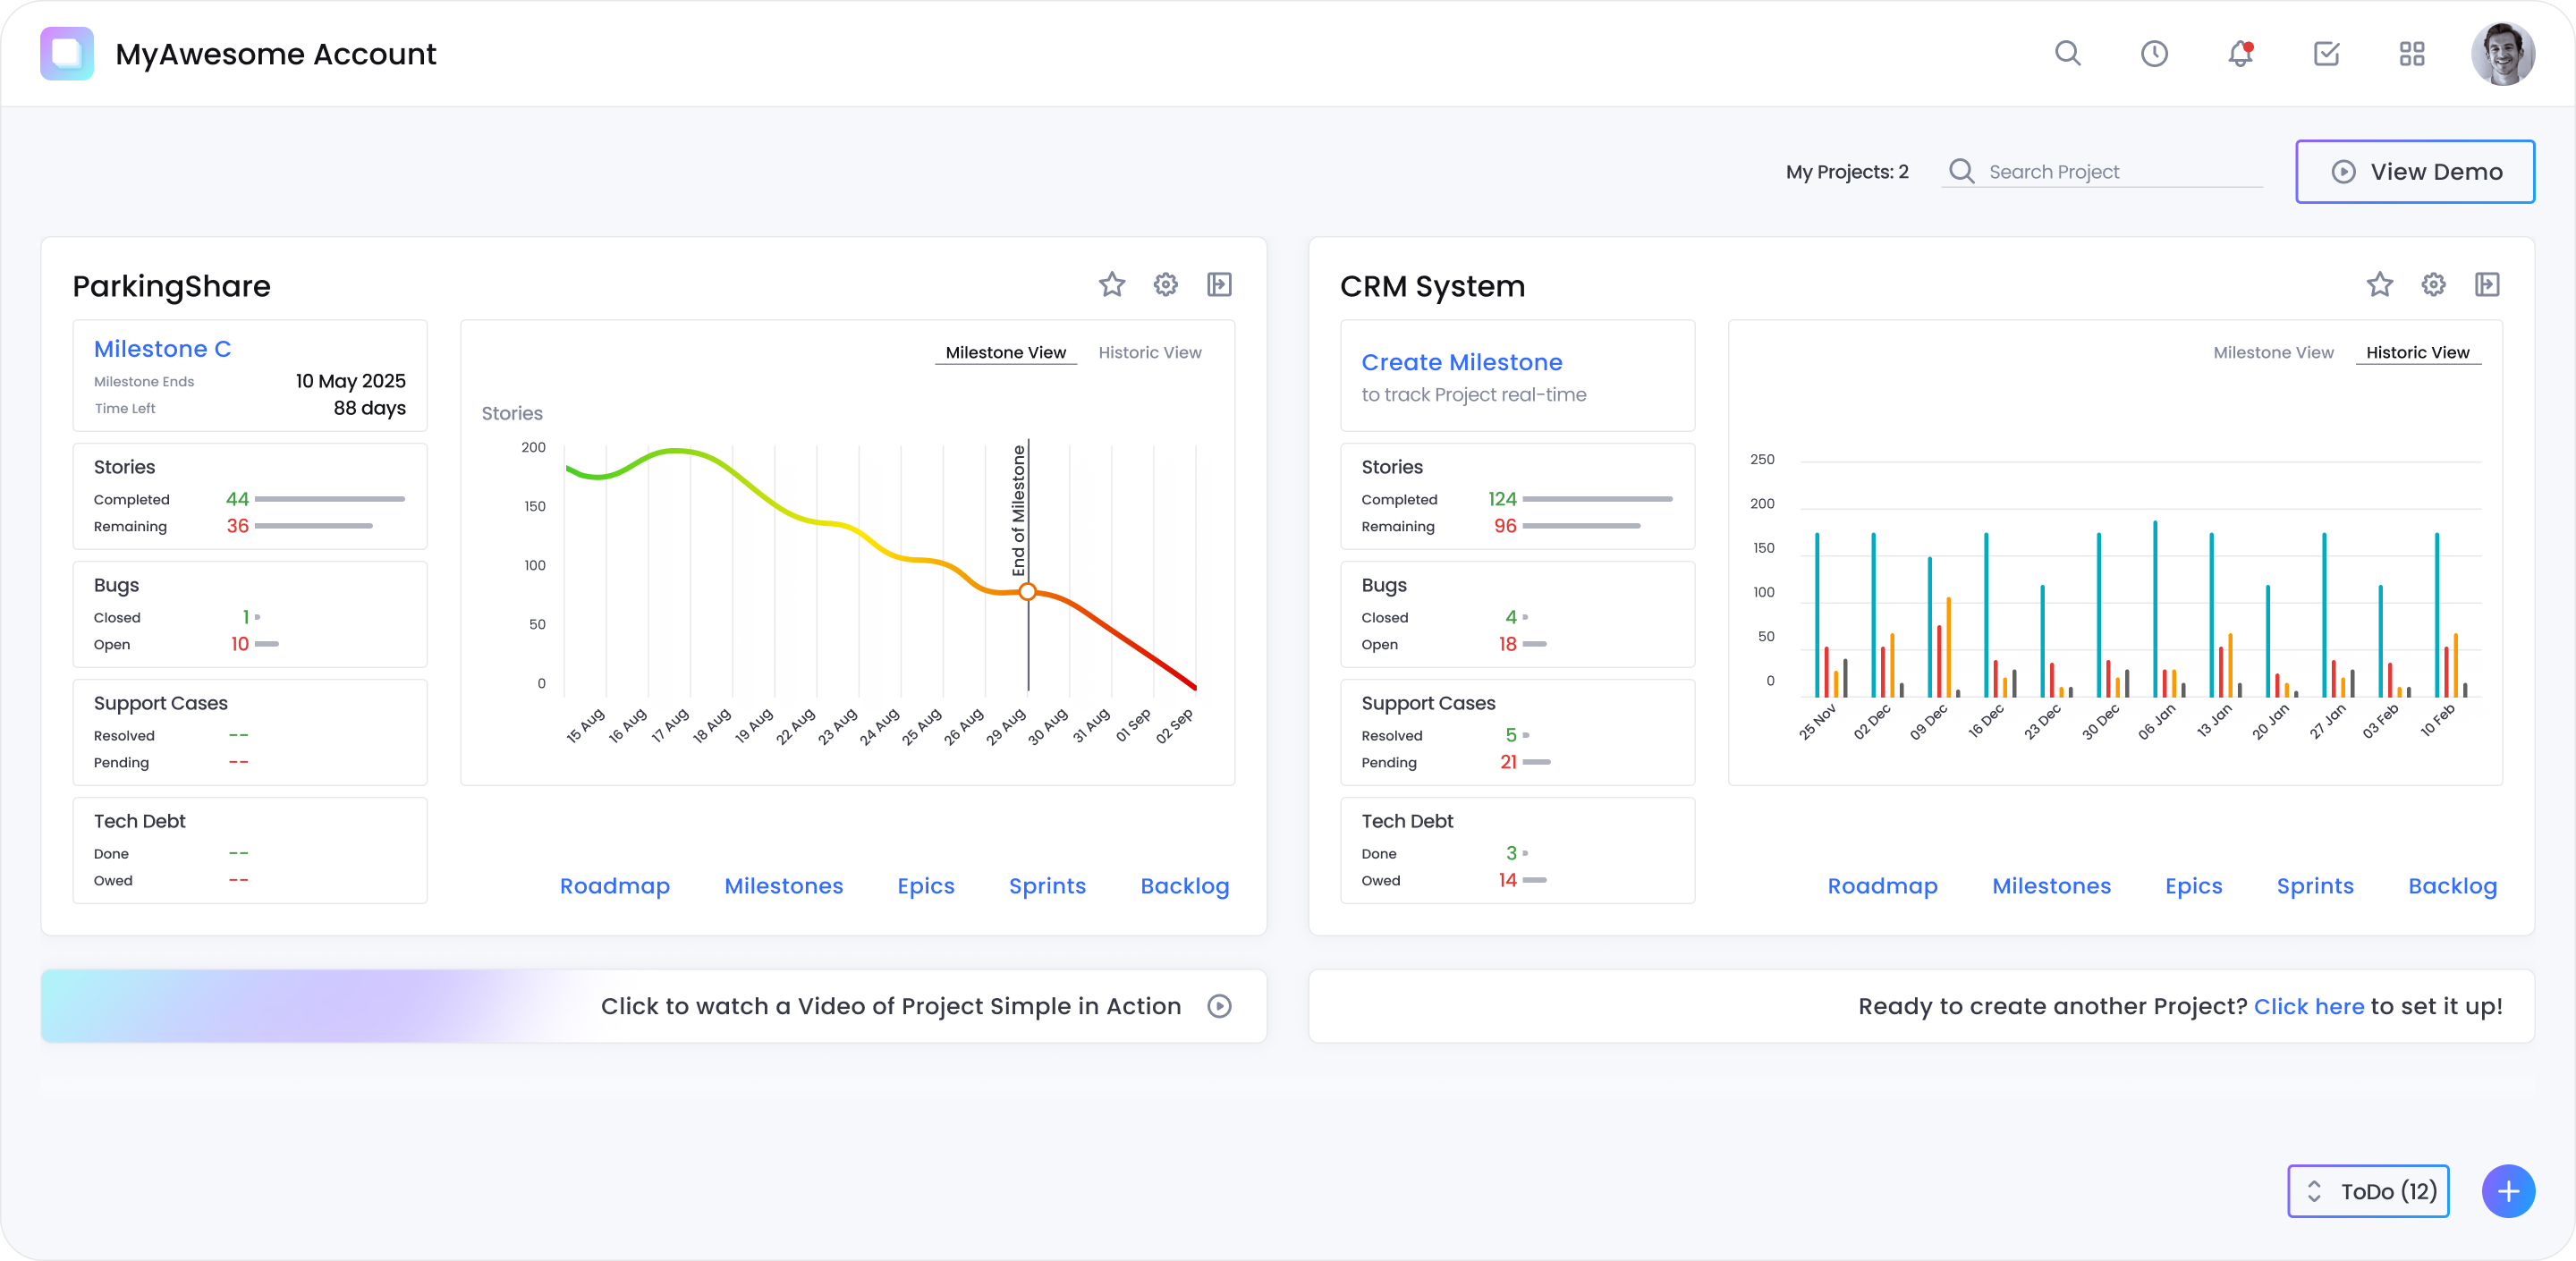
Task: Favorite the CRM System project
Action: [2380, 285]
